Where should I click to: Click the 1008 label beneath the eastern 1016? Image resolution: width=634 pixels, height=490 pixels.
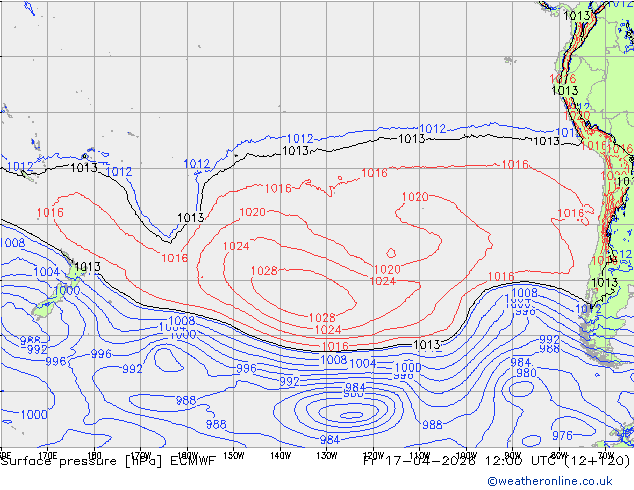[524, 292]
